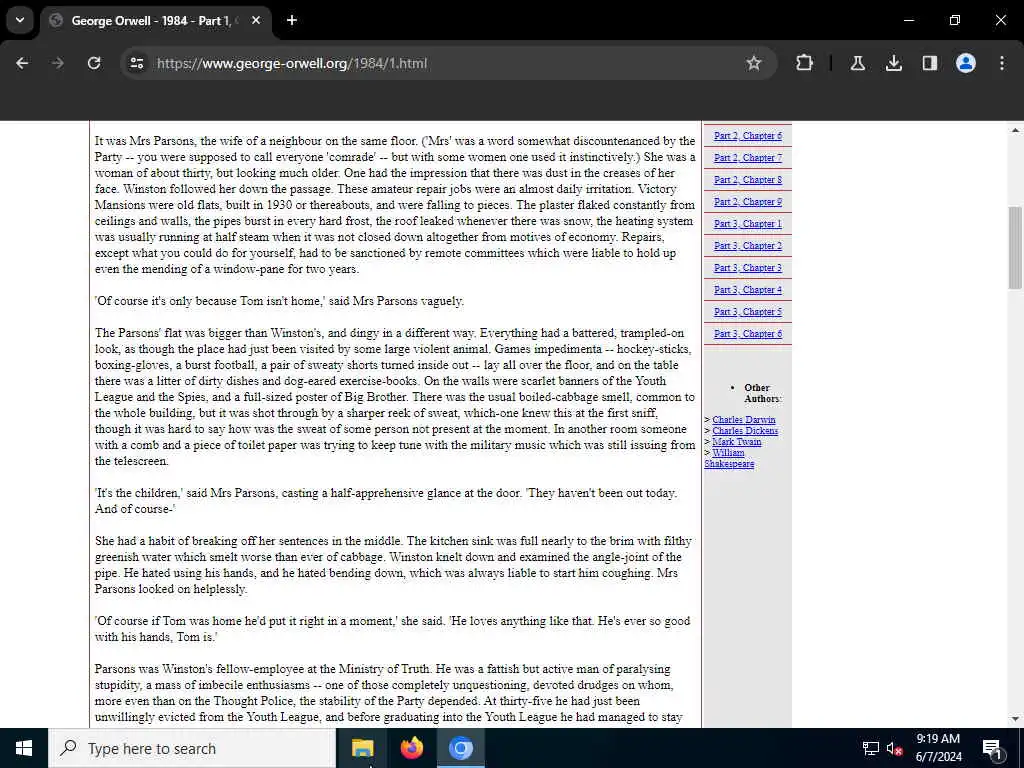The width and height of the screenshot is (1024, 768).
Task: Click the line starting 'It's the children,'
Action: 386,501
